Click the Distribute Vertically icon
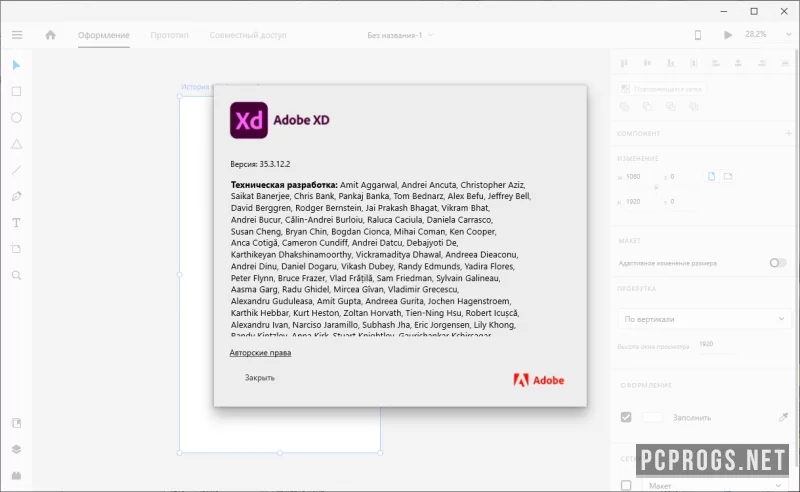This screenshot has height=492, width=800. [x=693, y=63]
